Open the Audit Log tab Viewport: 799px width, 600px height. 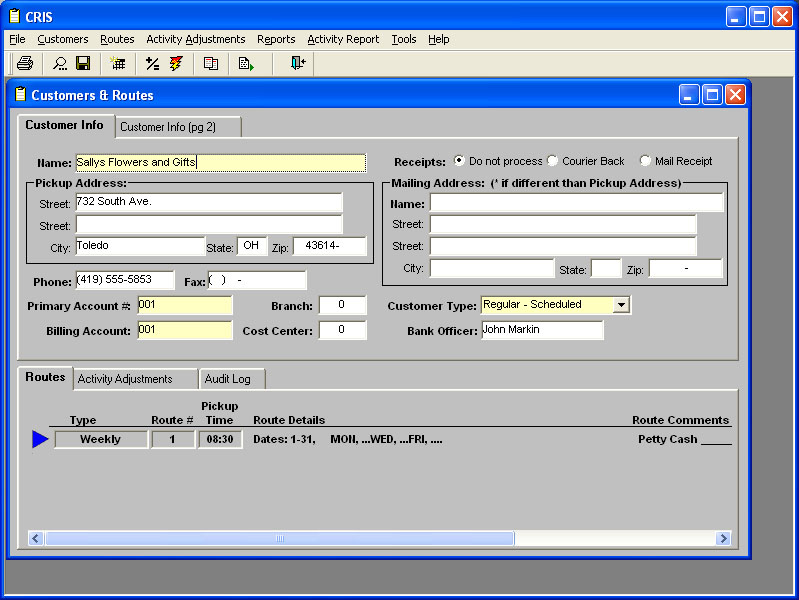click(x=232, y=379)
